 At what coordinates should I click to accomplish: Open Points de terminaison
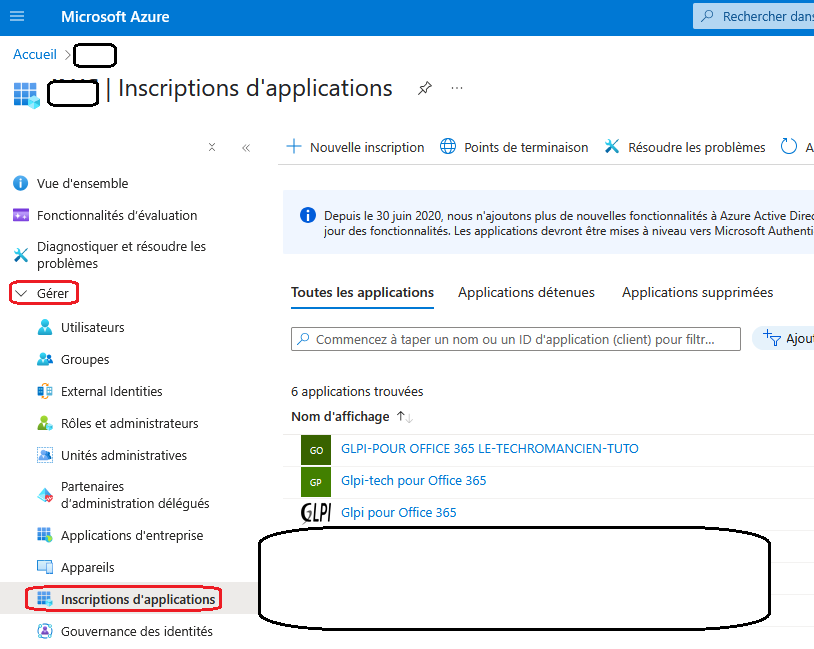tap(526, 147)
